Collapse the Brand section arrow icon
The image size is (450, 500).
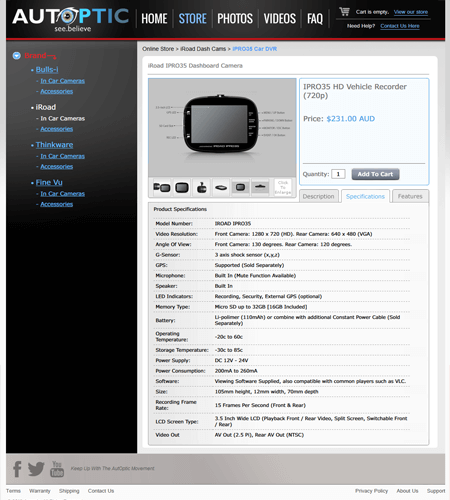point(17,56)
